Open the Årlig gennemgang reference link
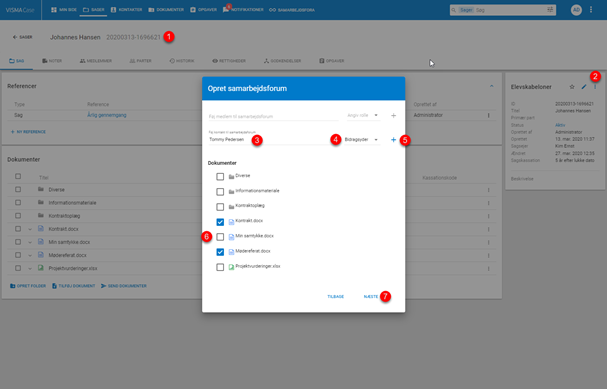The image size is (607, 389). (107, 115)
